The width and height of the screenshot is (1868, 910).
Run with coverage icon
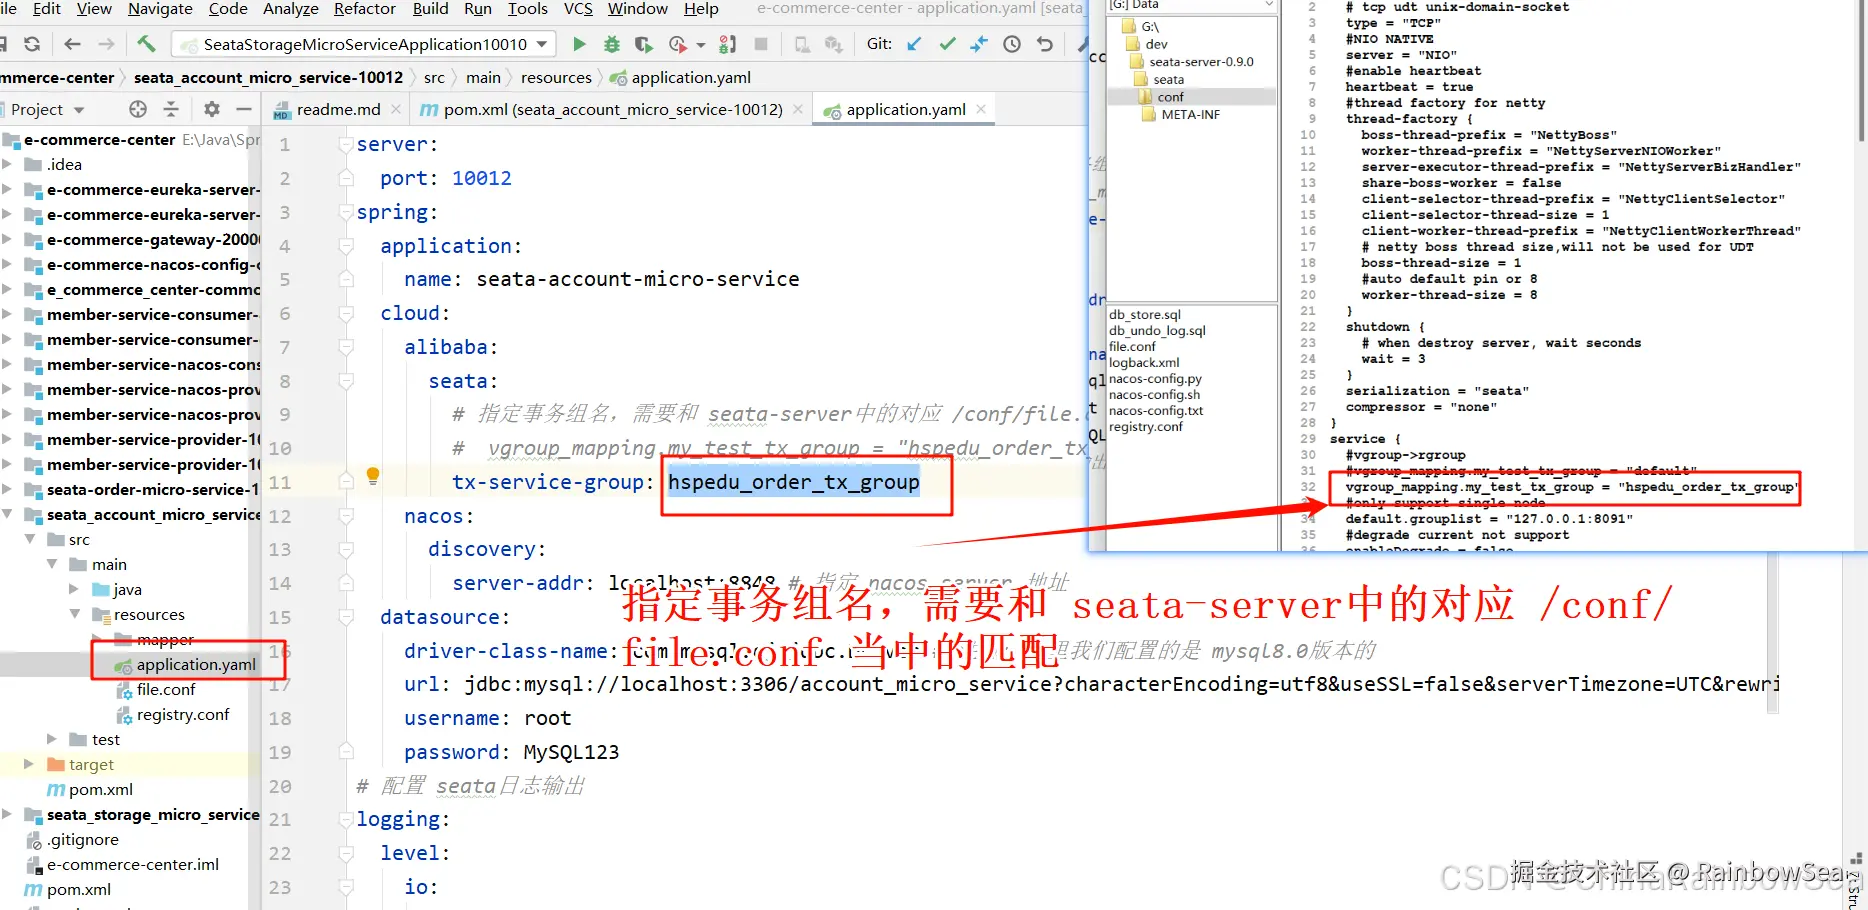point(644,44)
